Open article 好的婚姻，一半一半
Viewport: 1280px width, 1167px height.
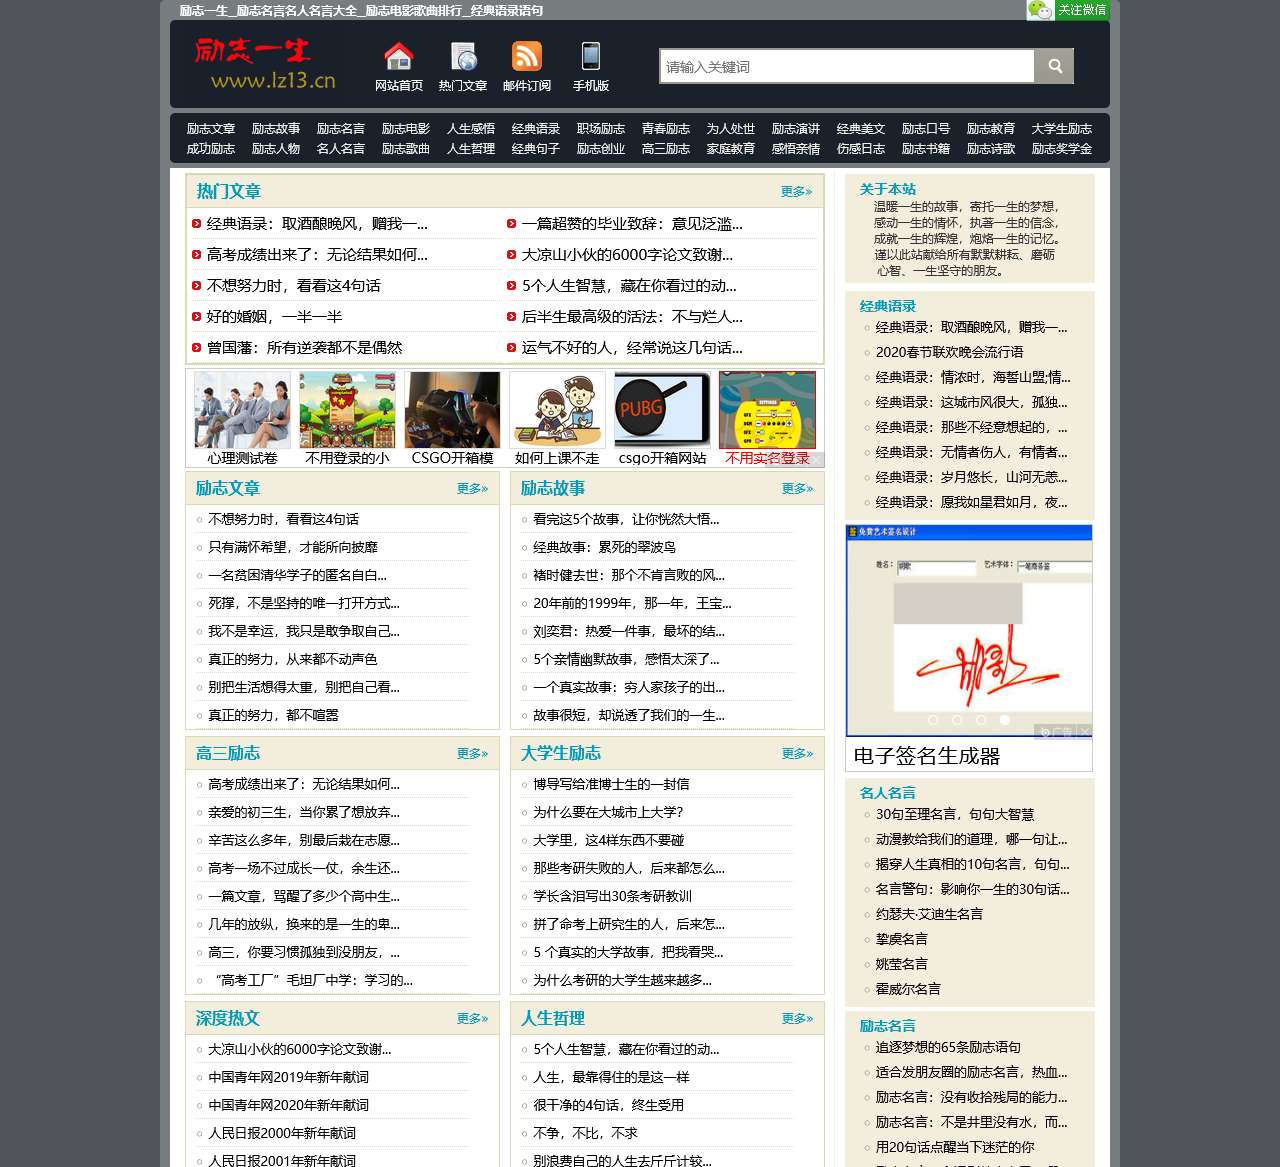pos(274,317)
